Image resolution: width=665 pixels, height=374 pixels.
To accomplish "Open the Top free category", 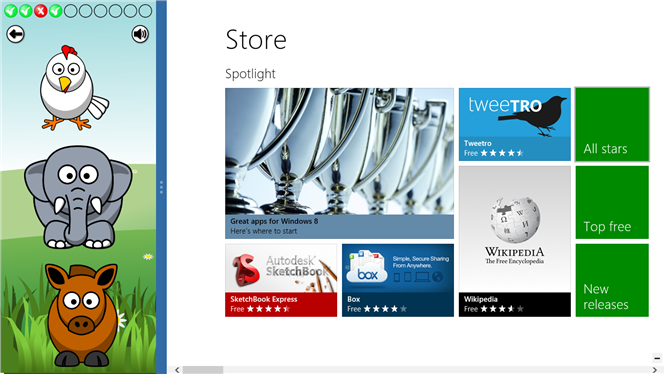I will 612,202.
